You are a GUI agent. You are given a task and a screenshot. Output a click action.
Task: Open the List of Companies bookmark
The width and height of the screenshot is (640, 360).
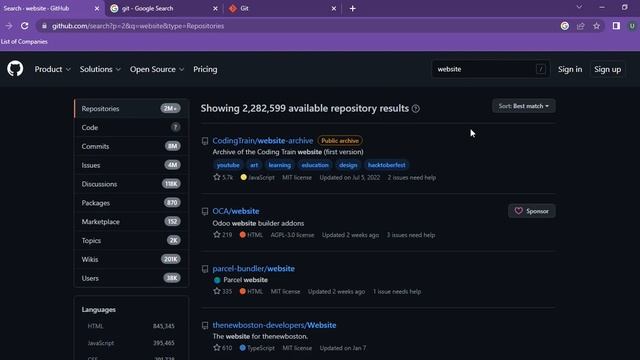click(24, 42)
